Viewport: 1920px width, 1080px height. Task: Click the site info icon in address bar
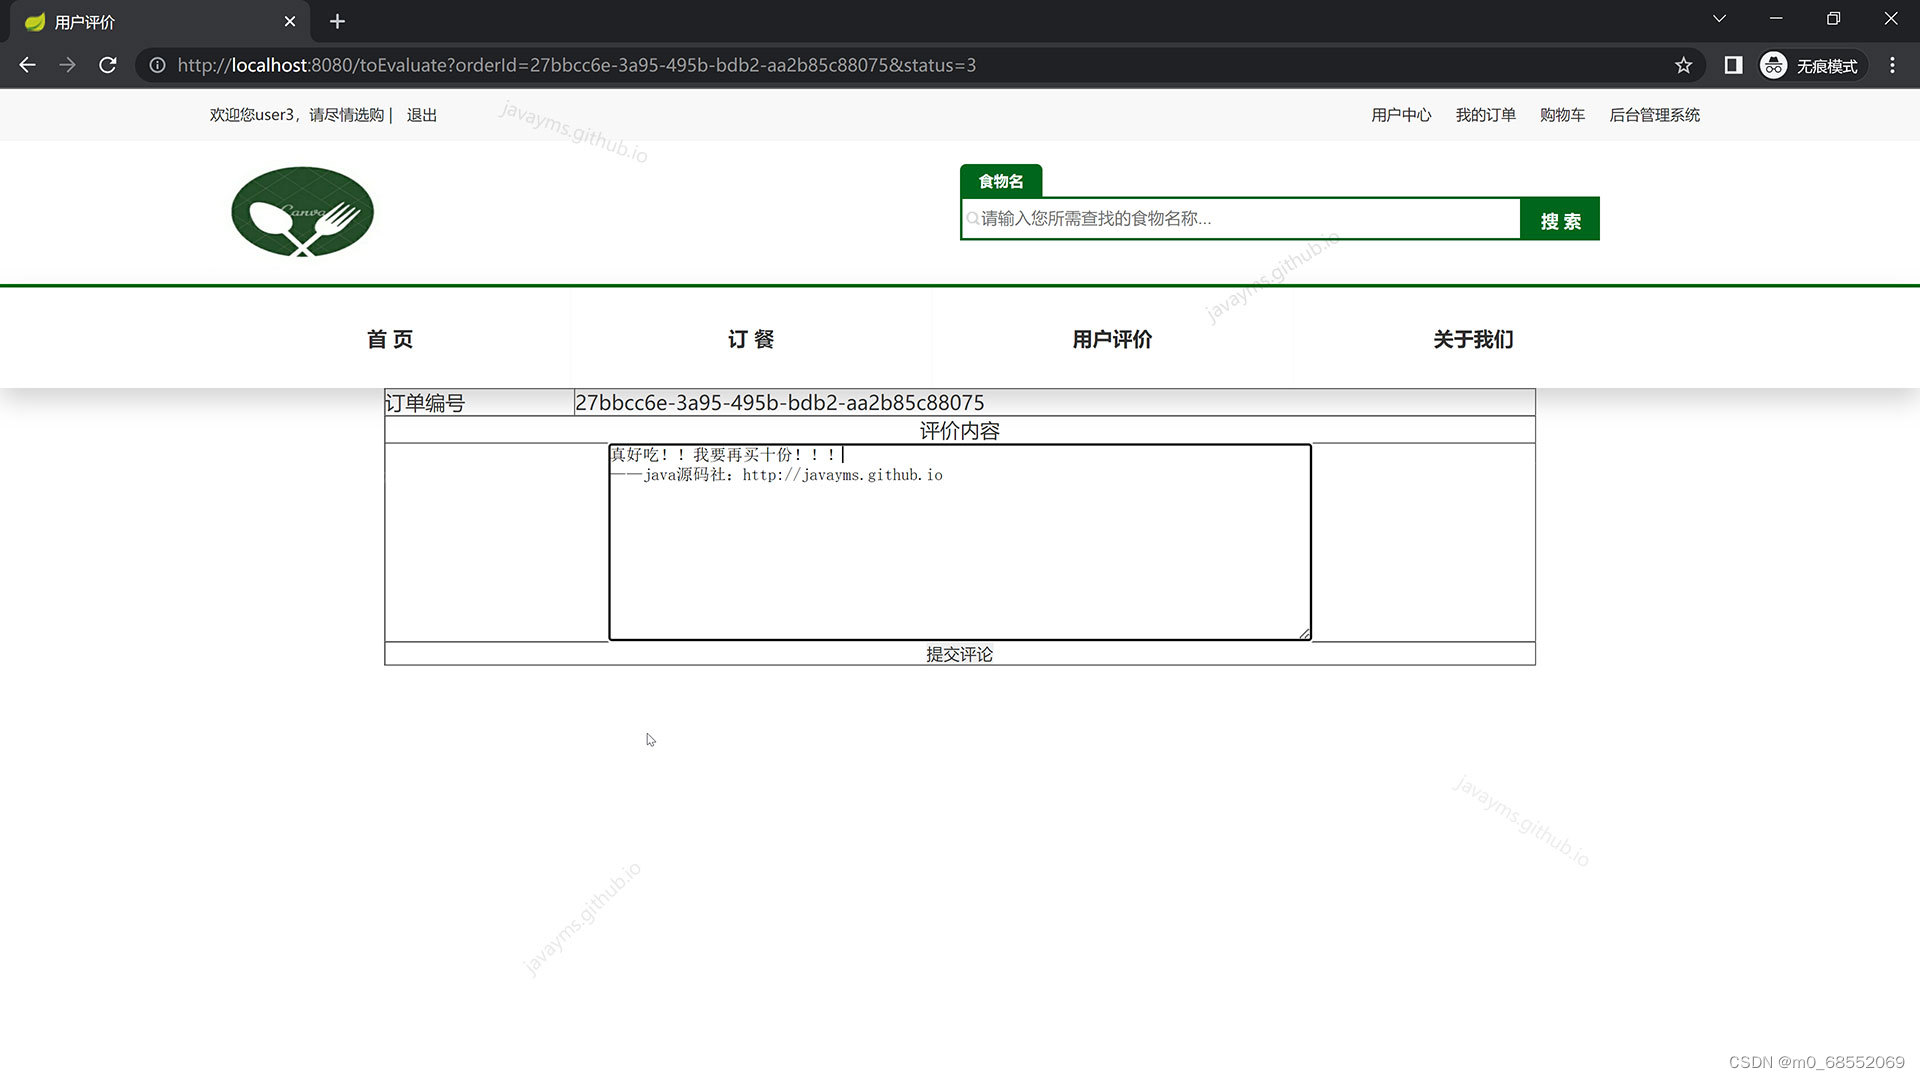tap(157, 65)
